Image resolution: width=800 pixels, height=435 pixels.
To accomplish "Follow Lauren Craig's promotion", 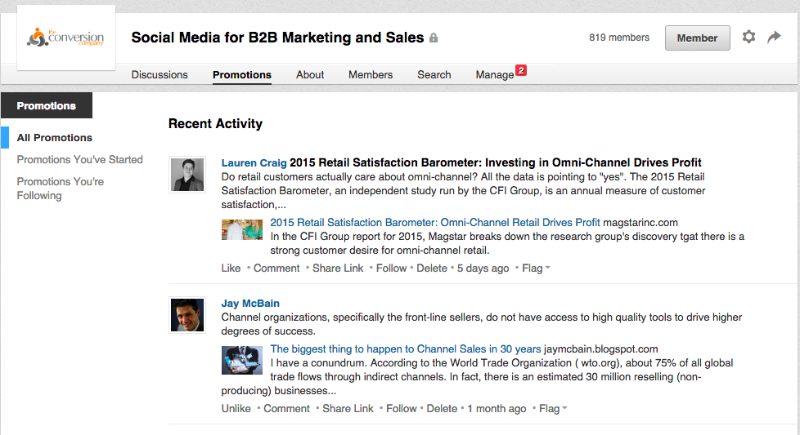I will [x=391, y=268].
